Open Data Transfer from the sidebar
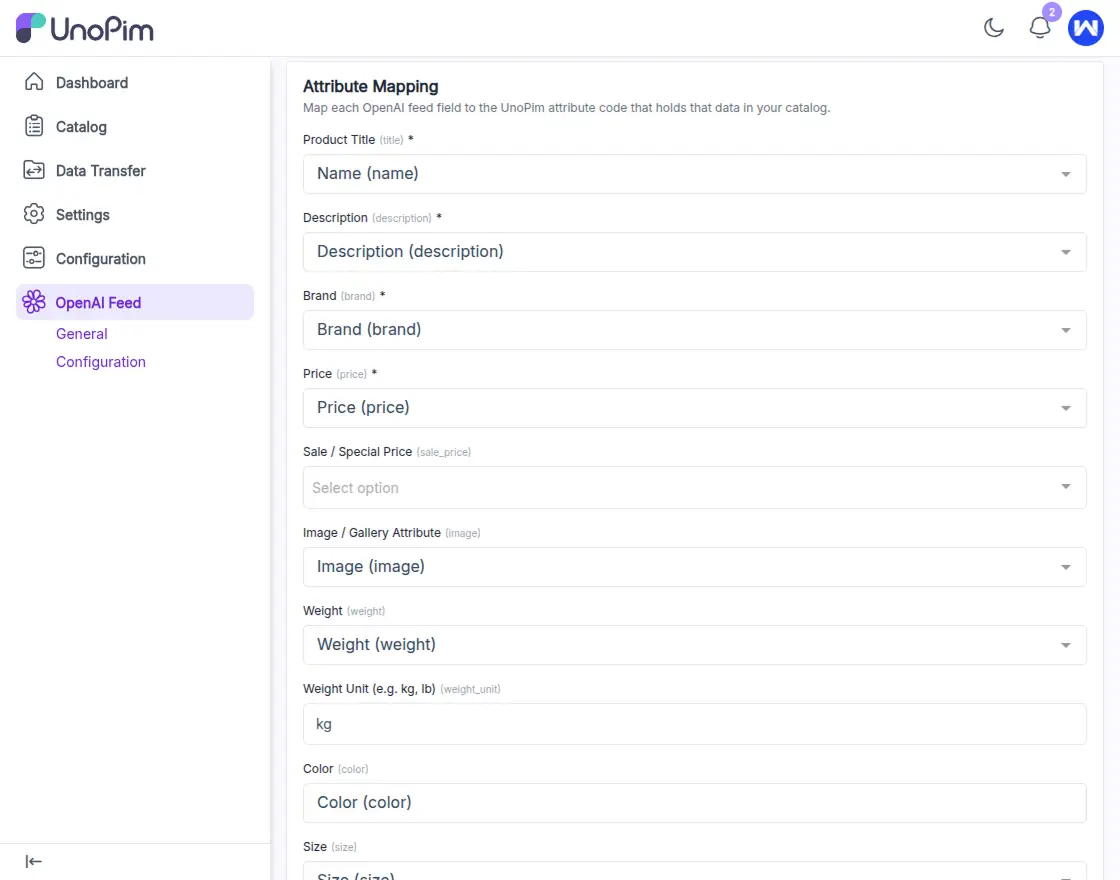The width and height of the screenshot is (1120, 880). tap(34, 170)
